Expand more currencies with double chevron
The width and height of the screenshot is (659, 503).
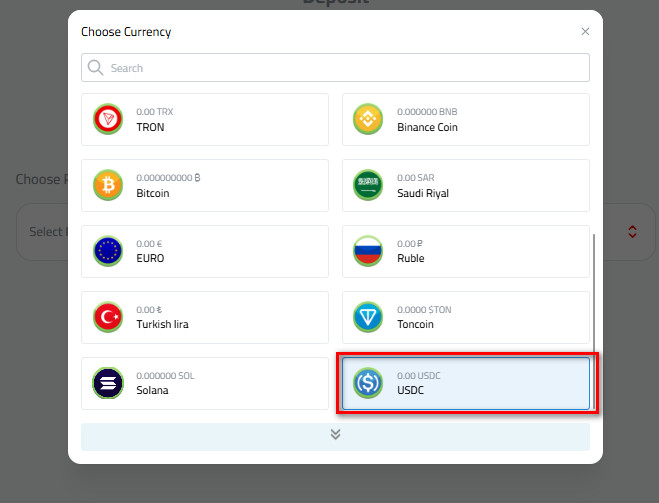(335, 435)
